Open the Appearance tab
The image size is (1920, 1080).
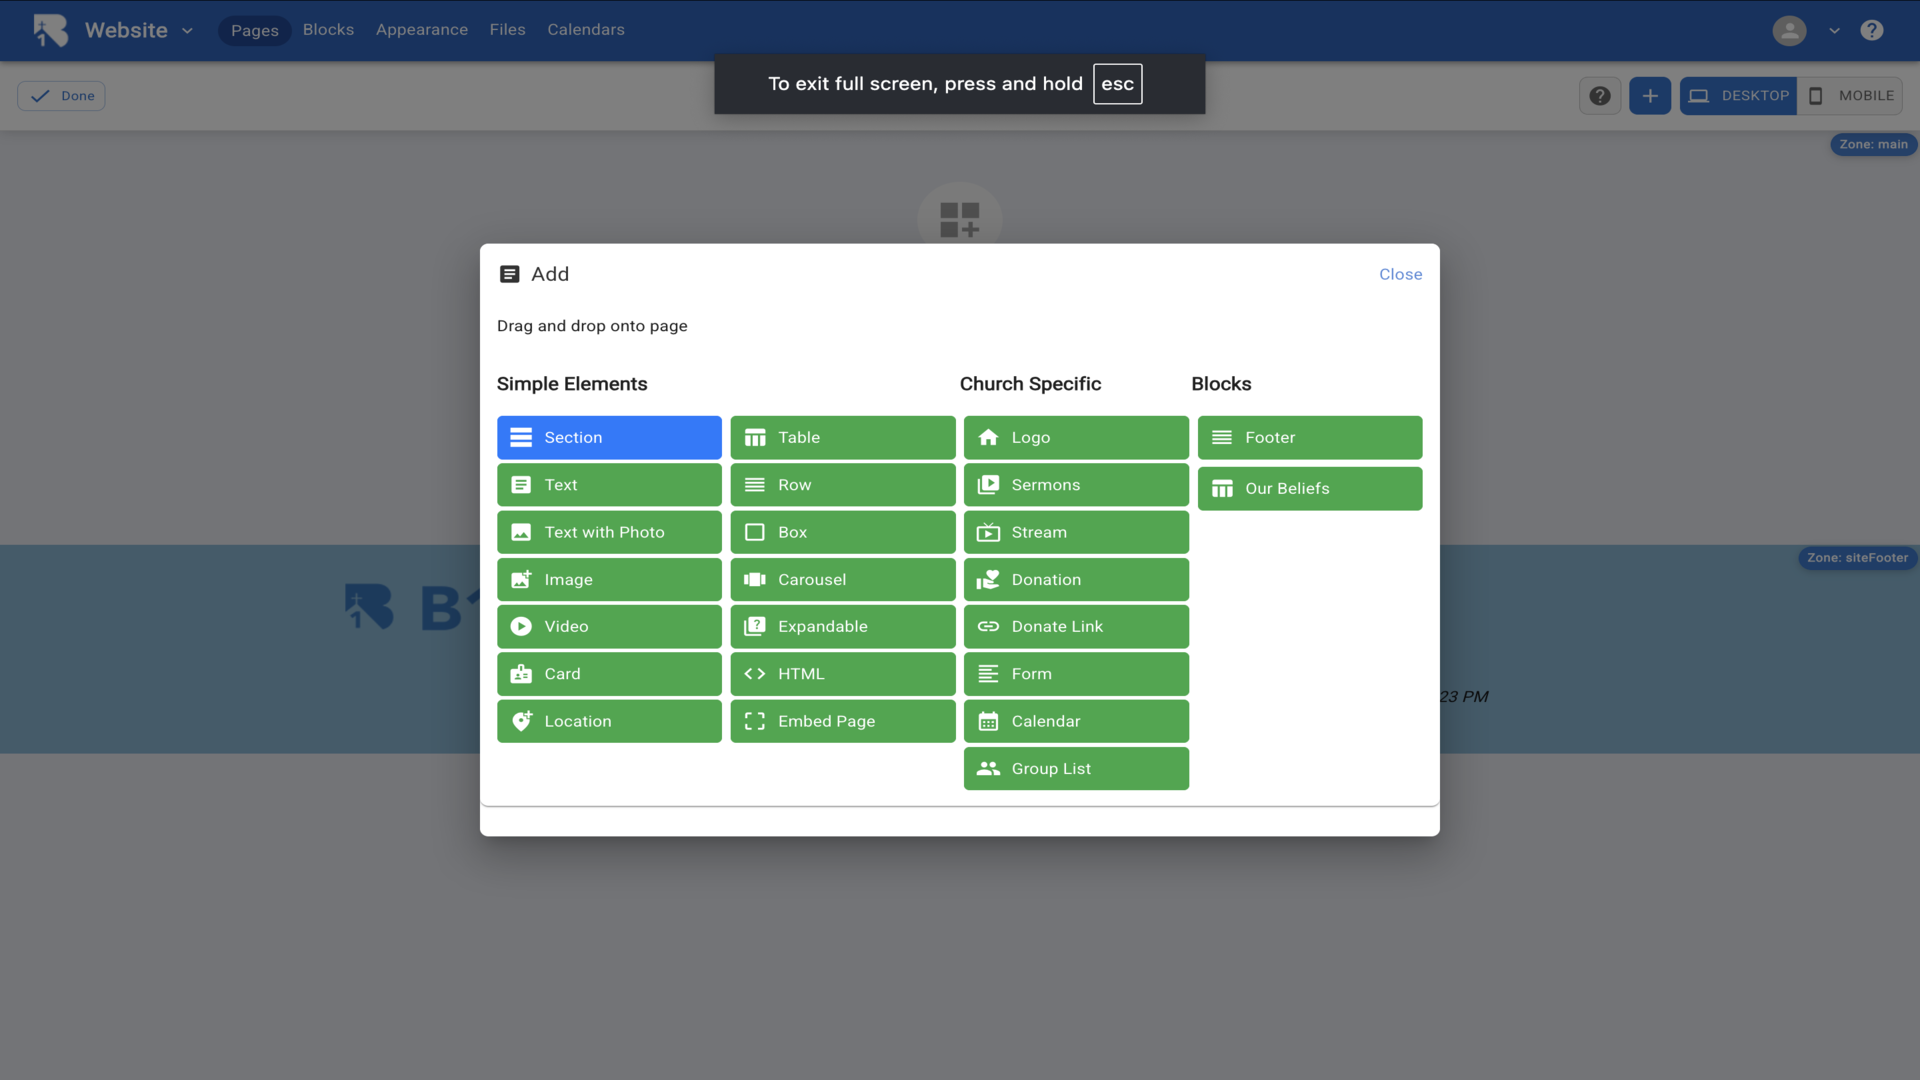tap(421, 30)
